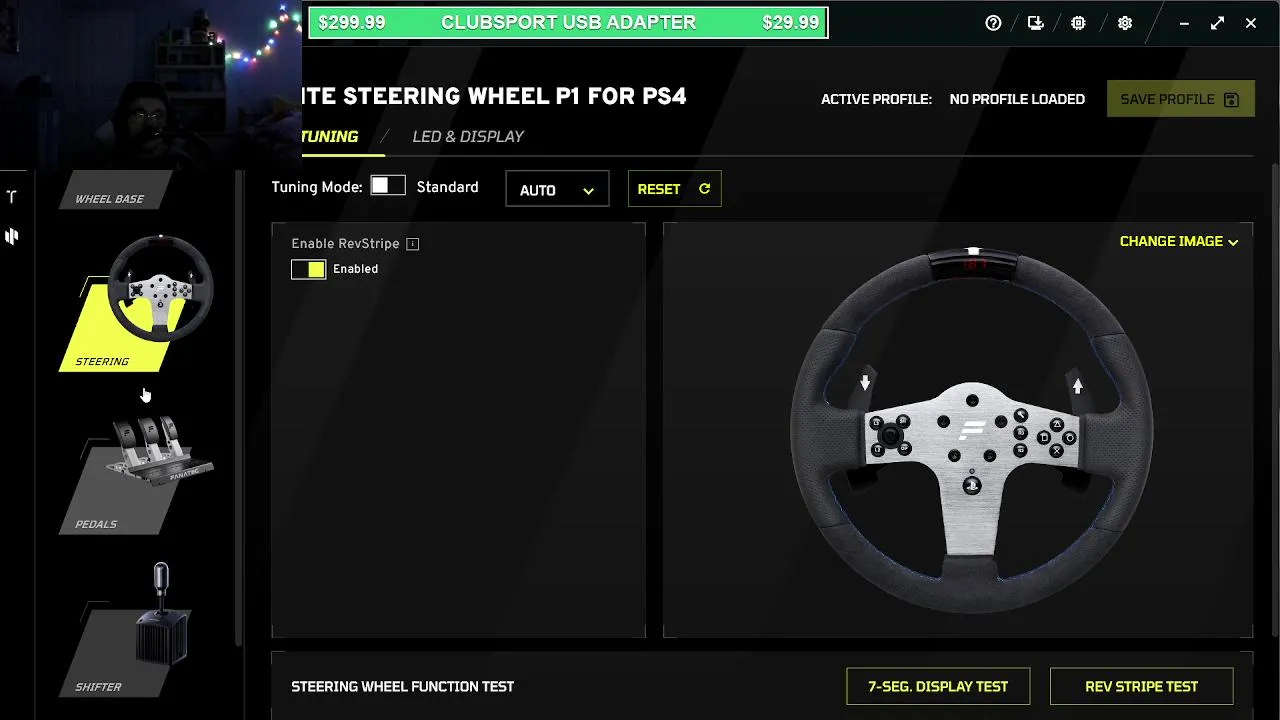The height and width of the screenshot is (720, 1280).
Task: Click the floppy disk icon on Save Profile
Action: [x=1231, y=99]
